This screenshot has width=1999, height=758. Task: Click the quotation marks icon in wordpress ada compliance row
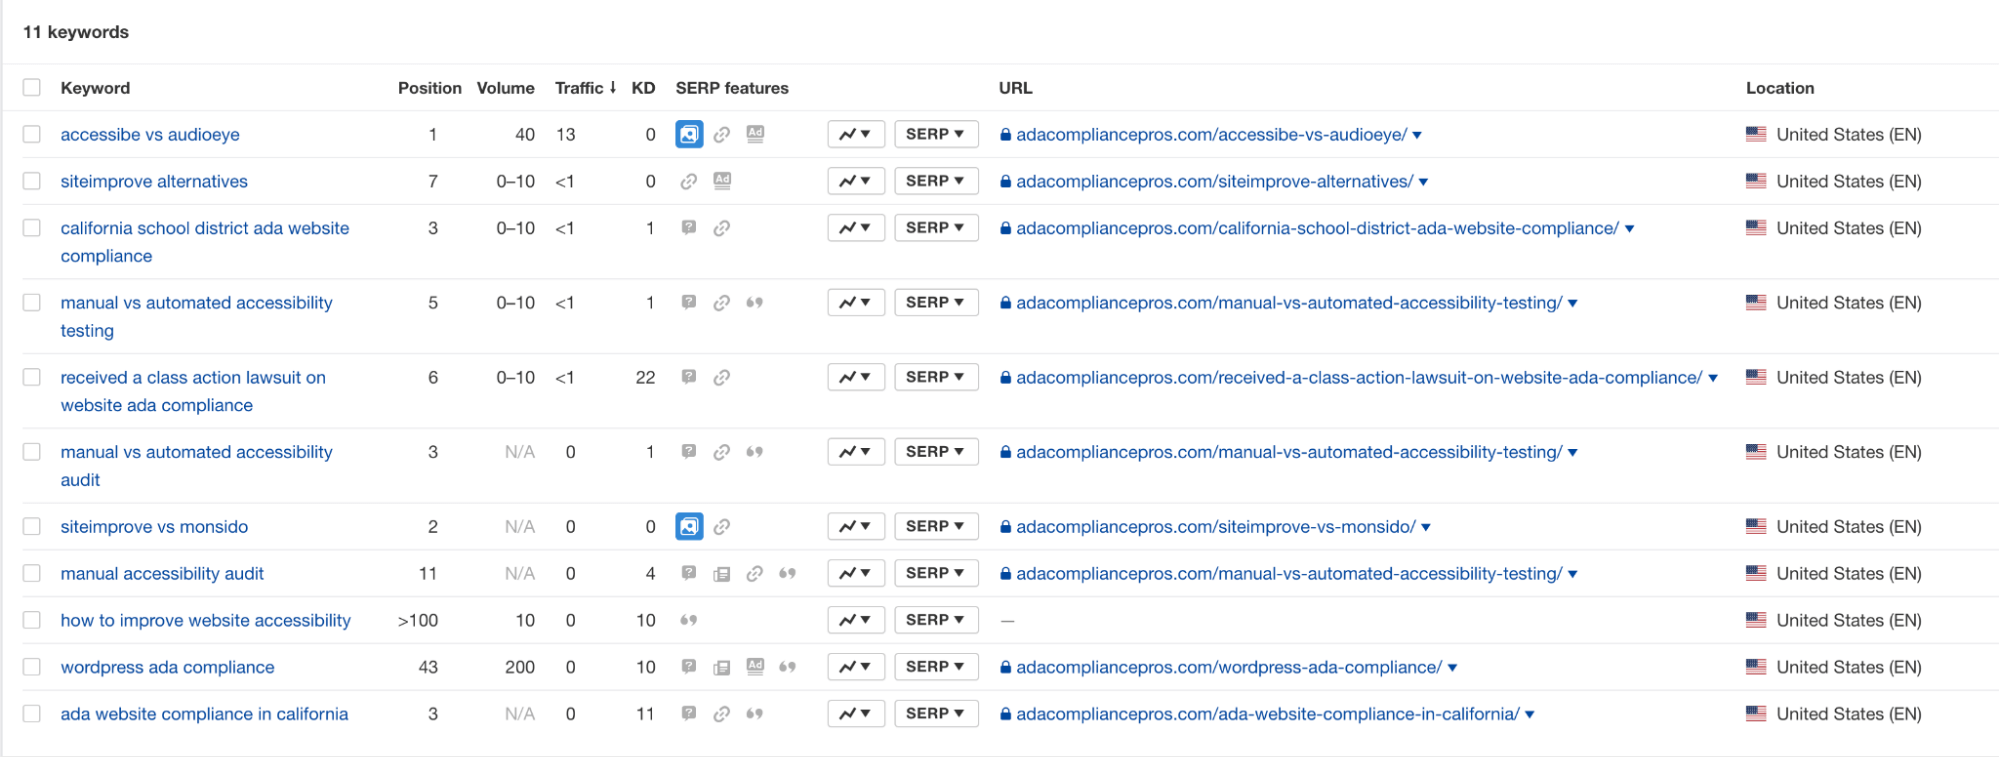point(788,667)
